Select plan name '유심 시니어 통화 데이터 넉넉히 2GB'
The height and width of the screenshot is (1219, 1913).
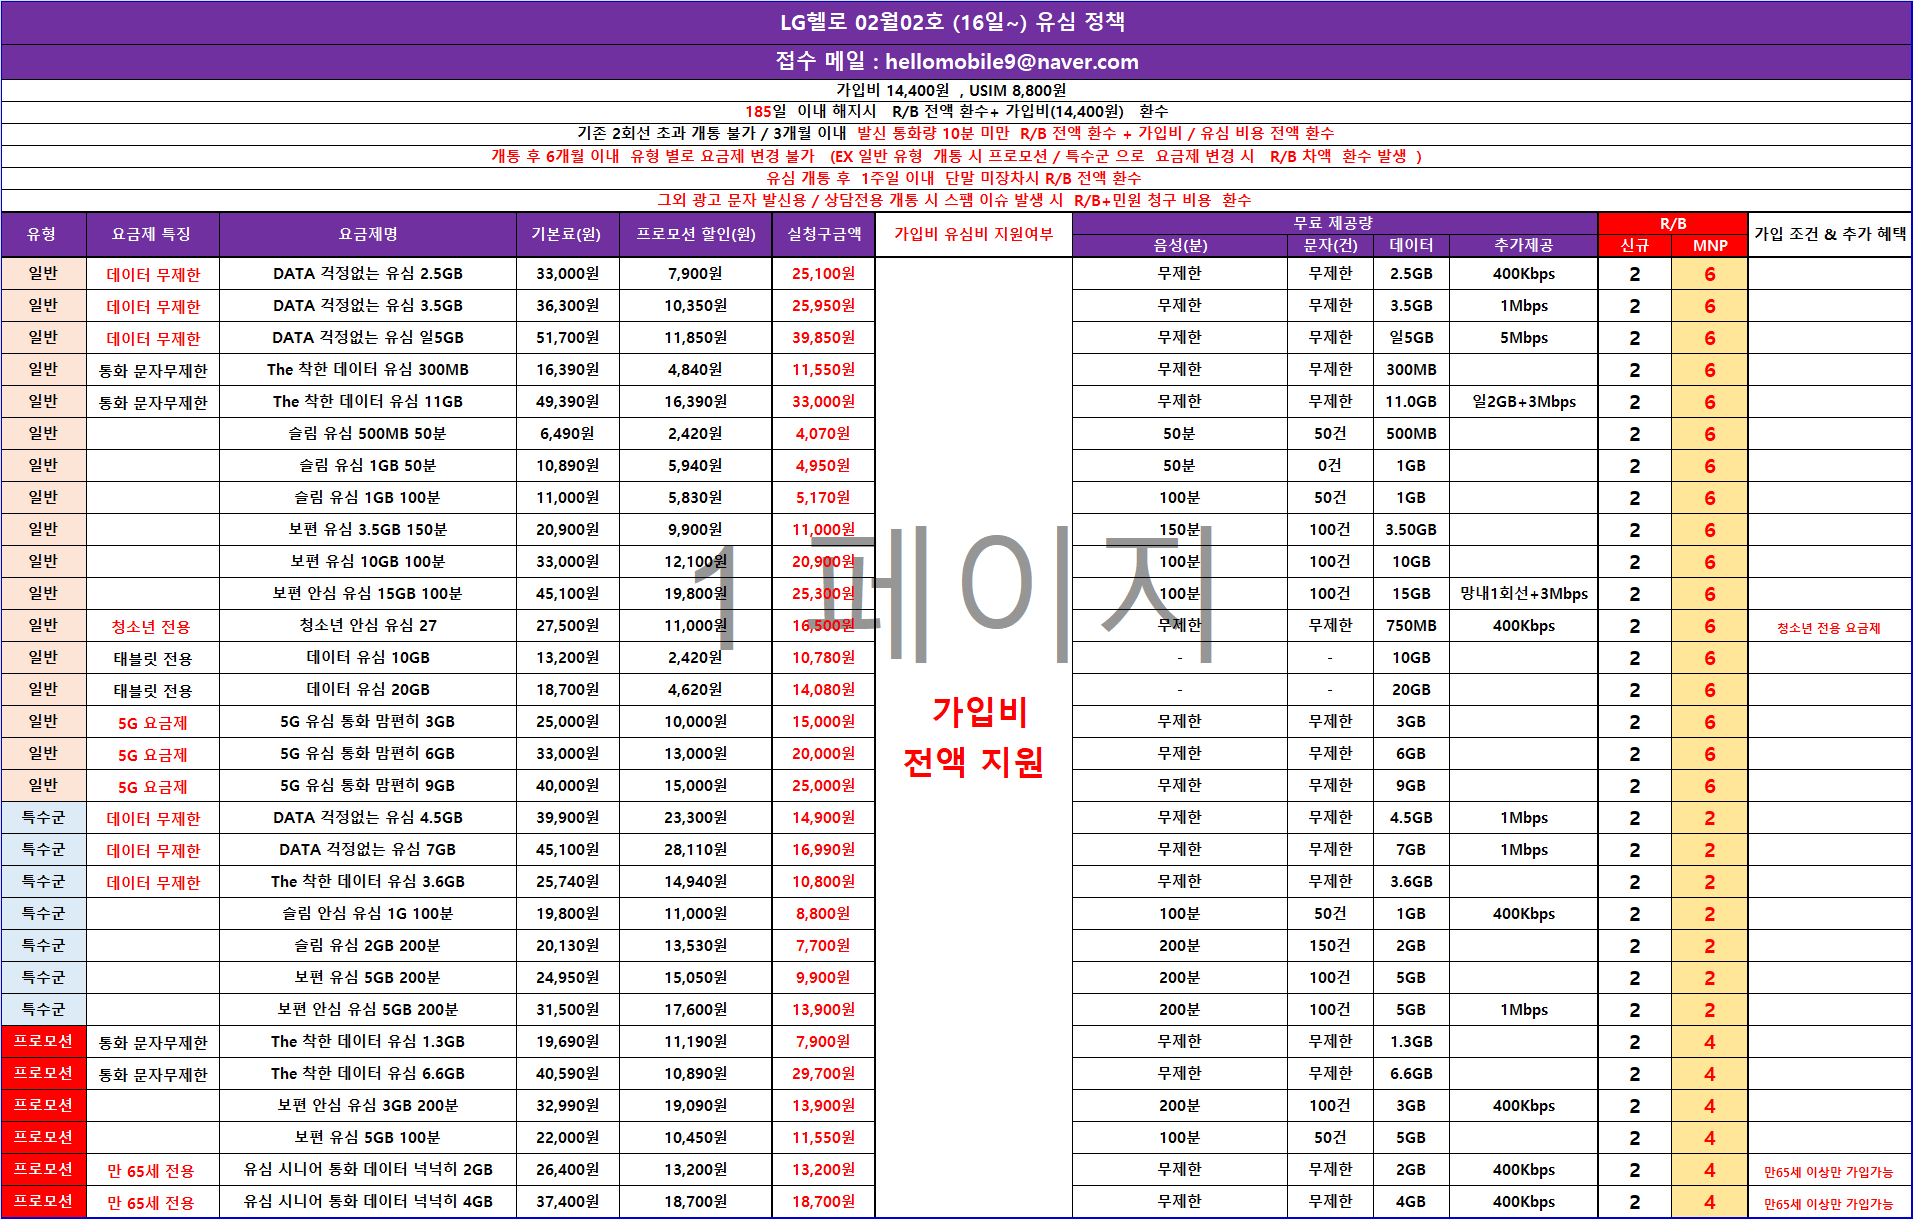pos(368,1169)
